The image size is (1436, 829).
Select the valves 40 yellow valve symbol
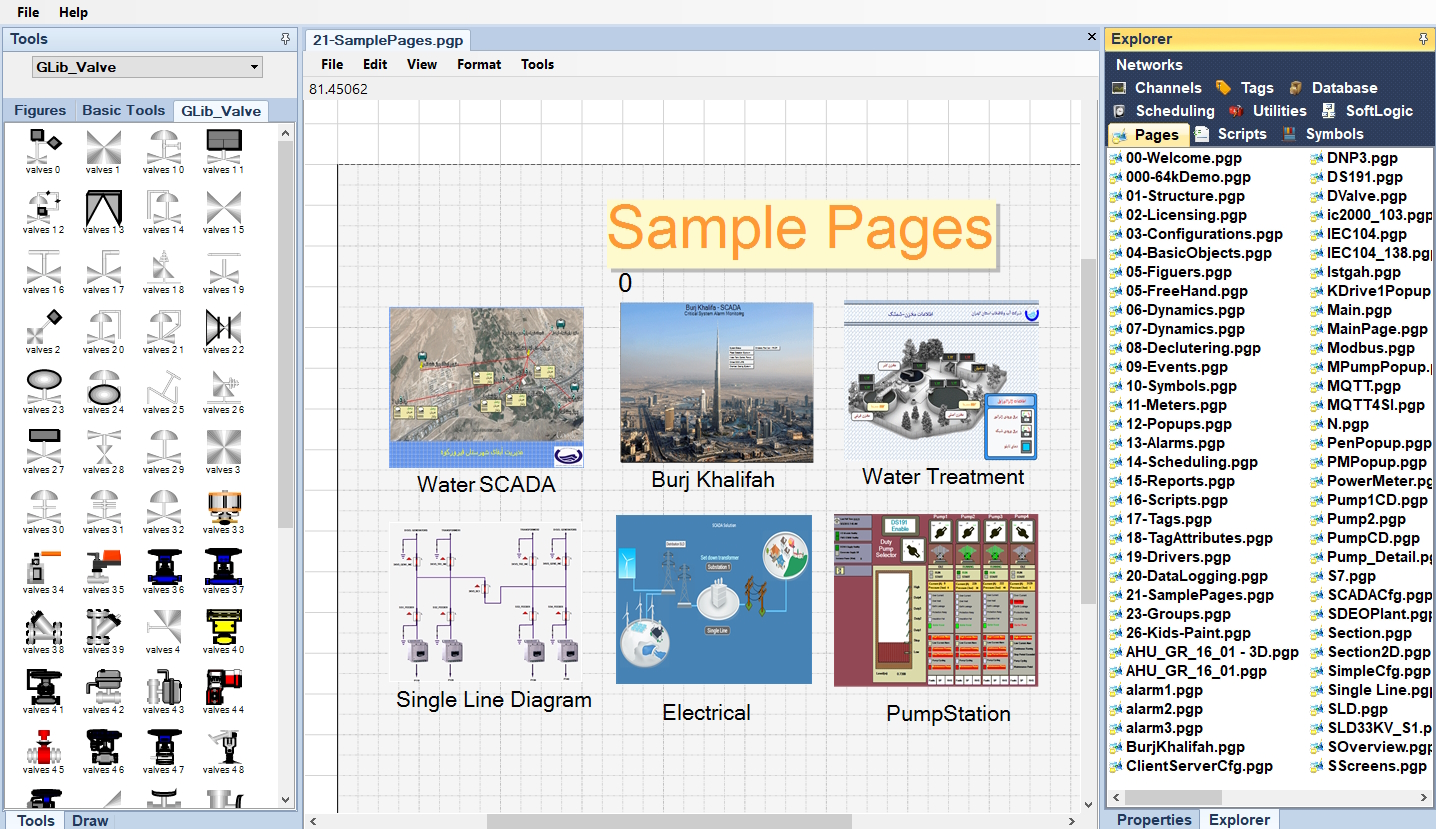222,629
